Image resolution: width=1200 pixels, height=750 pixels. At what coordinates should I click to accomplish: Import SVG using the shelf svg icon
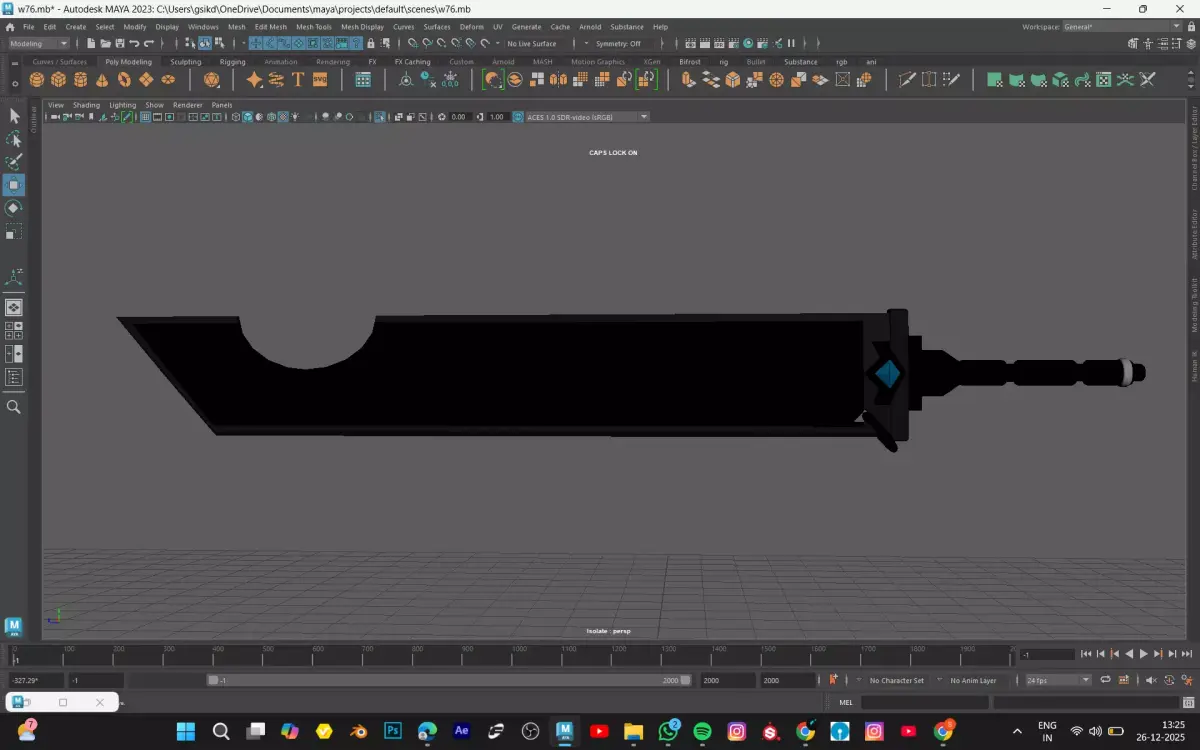tap(320, 80)
